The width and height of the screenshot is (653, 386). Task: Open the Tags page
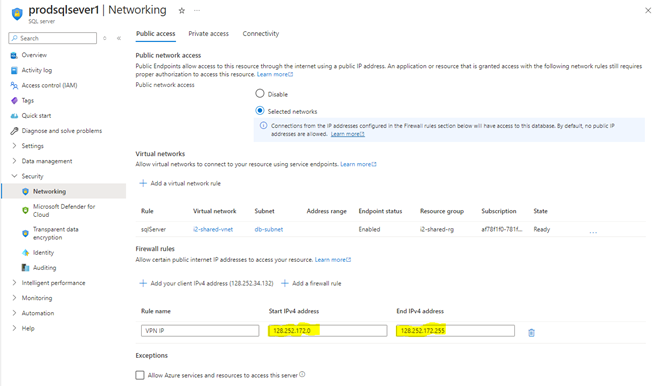coord(27,100)
